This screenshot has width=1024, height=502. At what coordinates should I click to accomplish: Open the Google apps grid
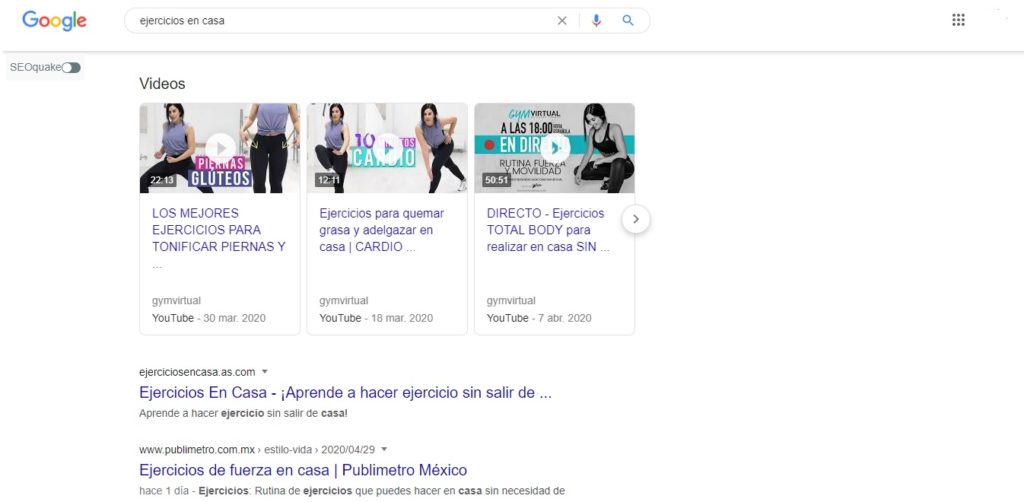(958, 21)
